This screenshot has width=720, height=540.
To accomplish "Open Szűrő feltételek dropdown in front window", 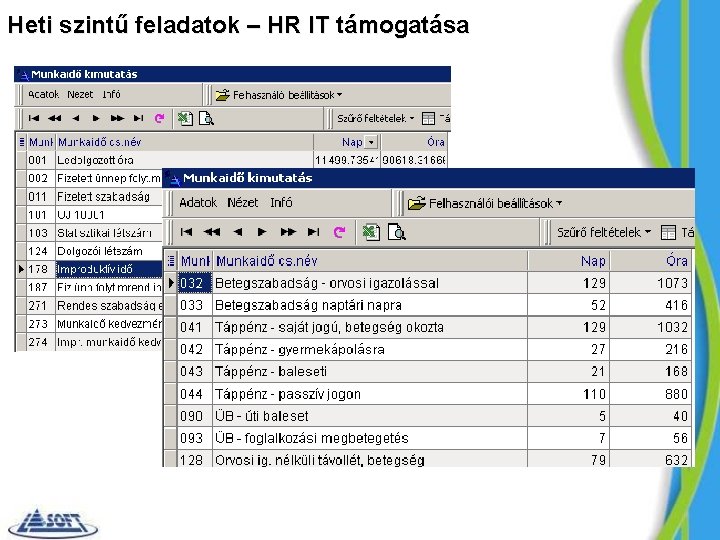I will pos(648,232).
